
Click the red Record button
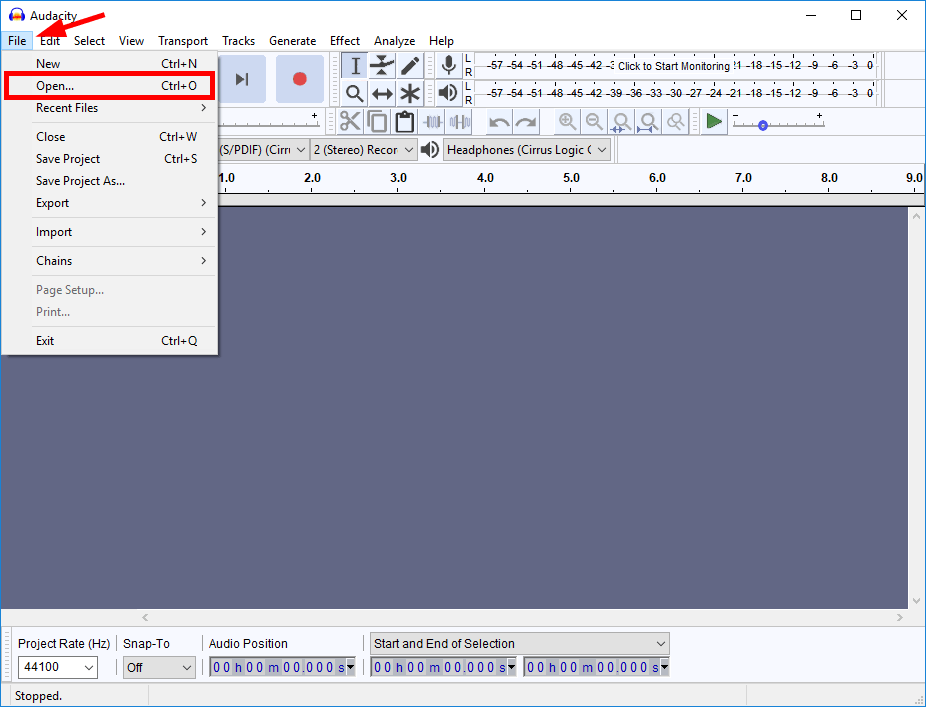299,79
